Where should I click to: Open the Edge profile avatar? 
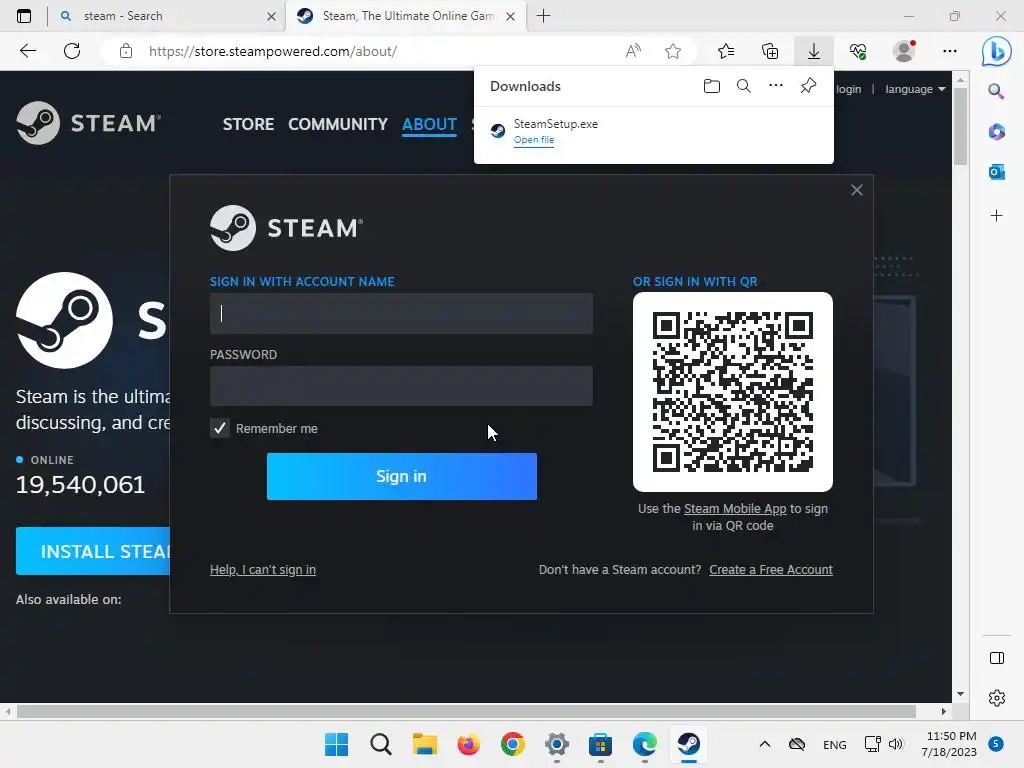click(904, 51)
